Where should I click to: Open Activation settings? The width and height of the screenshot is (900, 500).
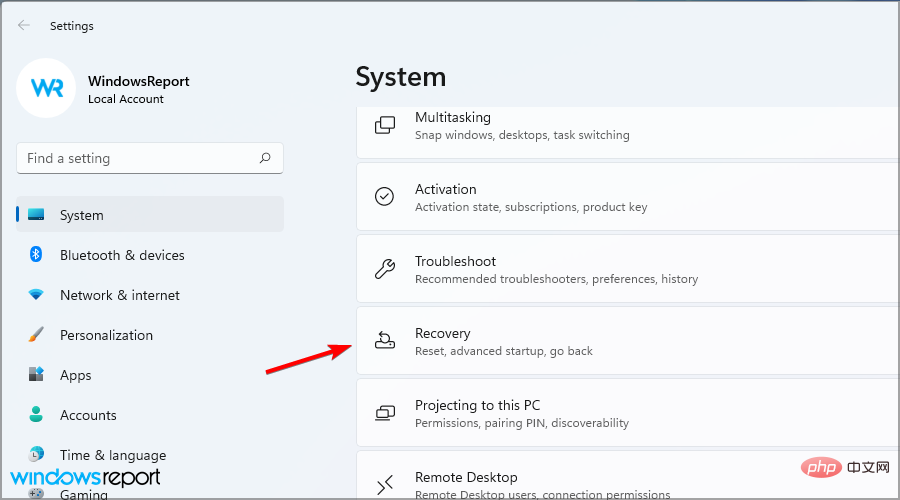pyautogui.click(x=628, y=197)
